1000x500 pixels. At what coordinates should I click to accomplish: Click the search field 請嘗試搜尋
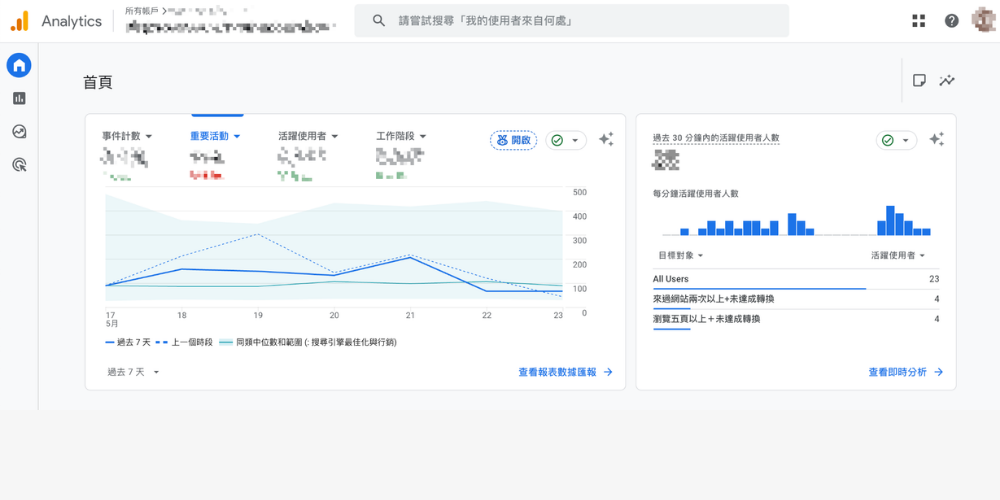tap(571, 21)
